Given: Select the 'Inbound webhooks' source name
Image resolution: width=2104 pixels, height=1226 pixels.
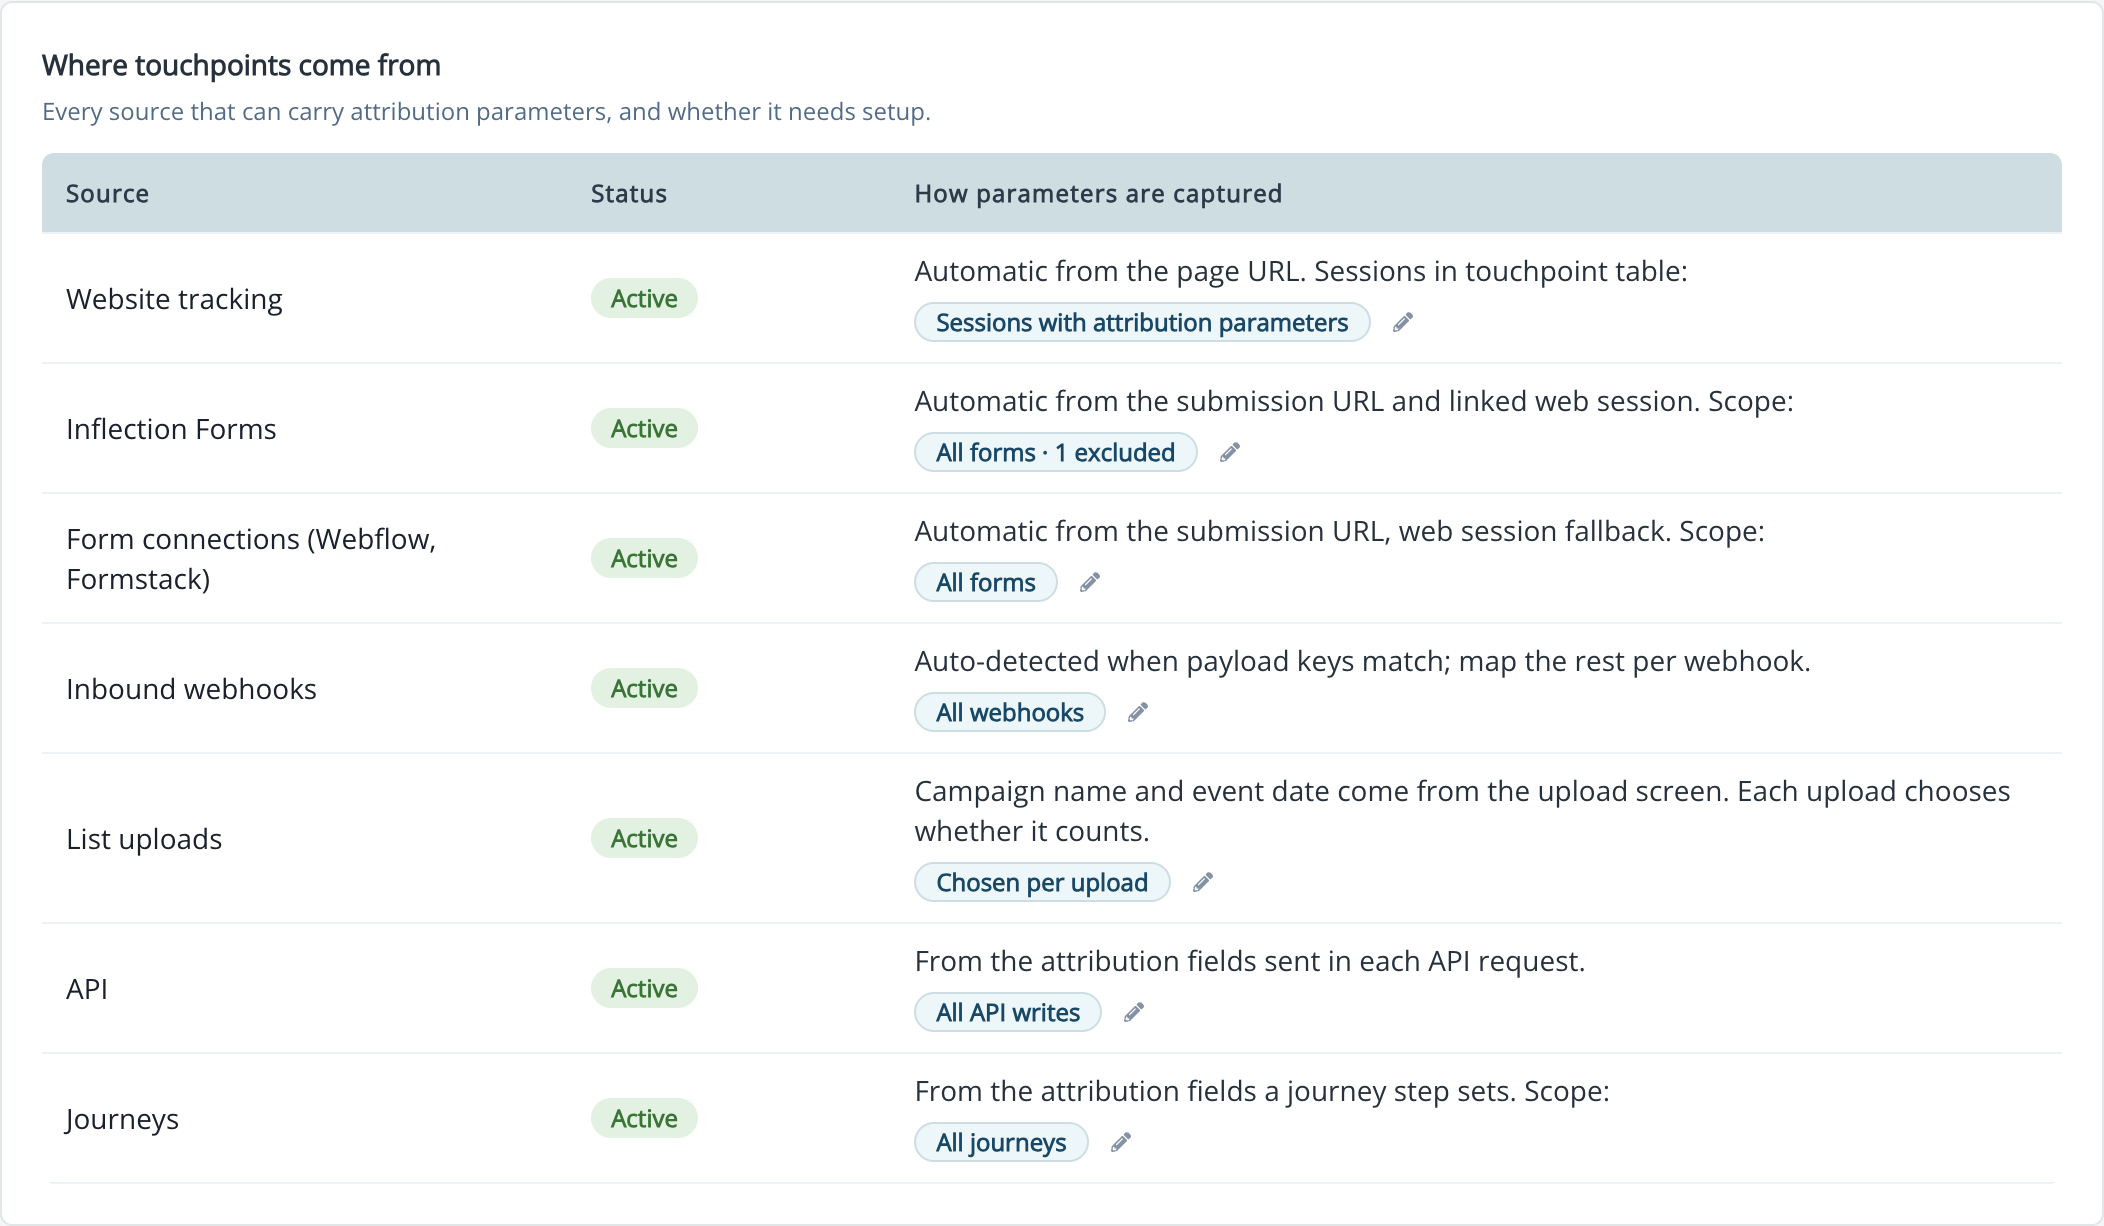Looking at the screenshot, I should pos(191,689).
